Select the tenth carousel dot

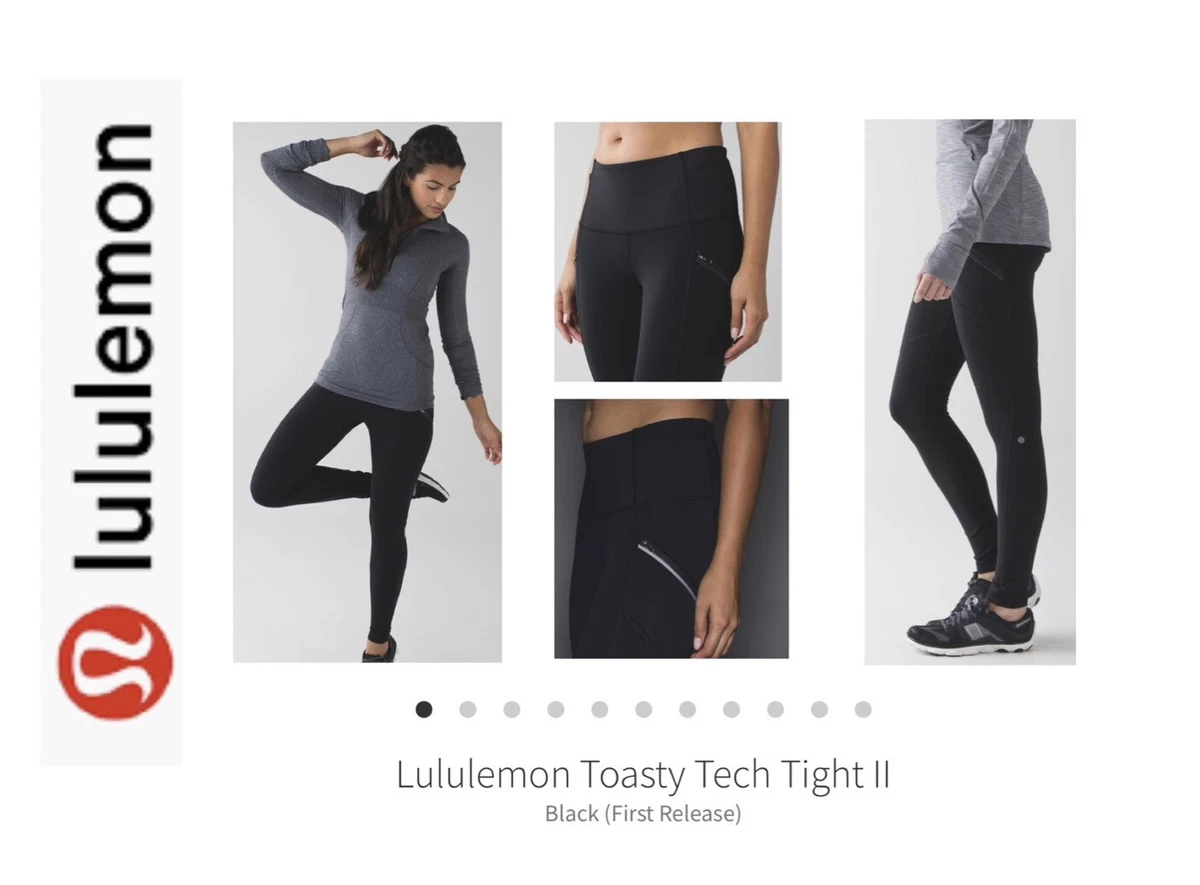820,709
